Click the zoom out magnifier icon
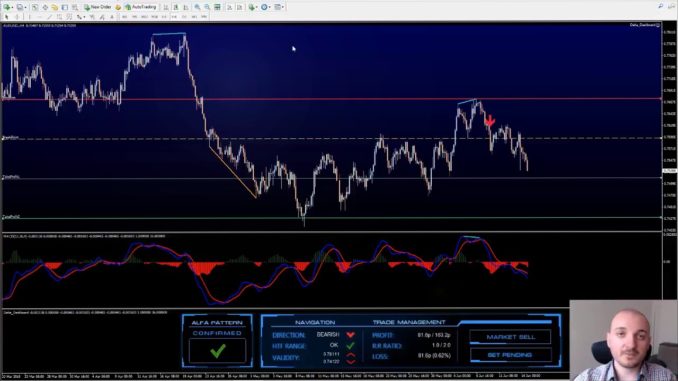The image size is (678, 381). click(x=207, y=7)
